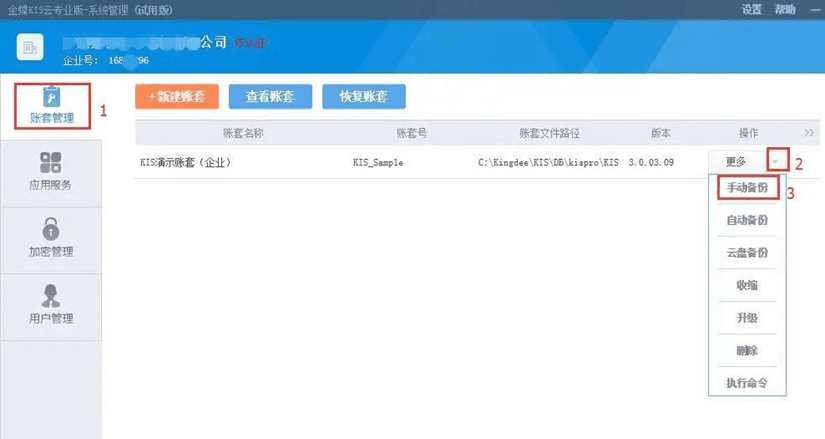Open 加密管理 lock icon
Screen dimensions: 825x439
tap(51, 230)
